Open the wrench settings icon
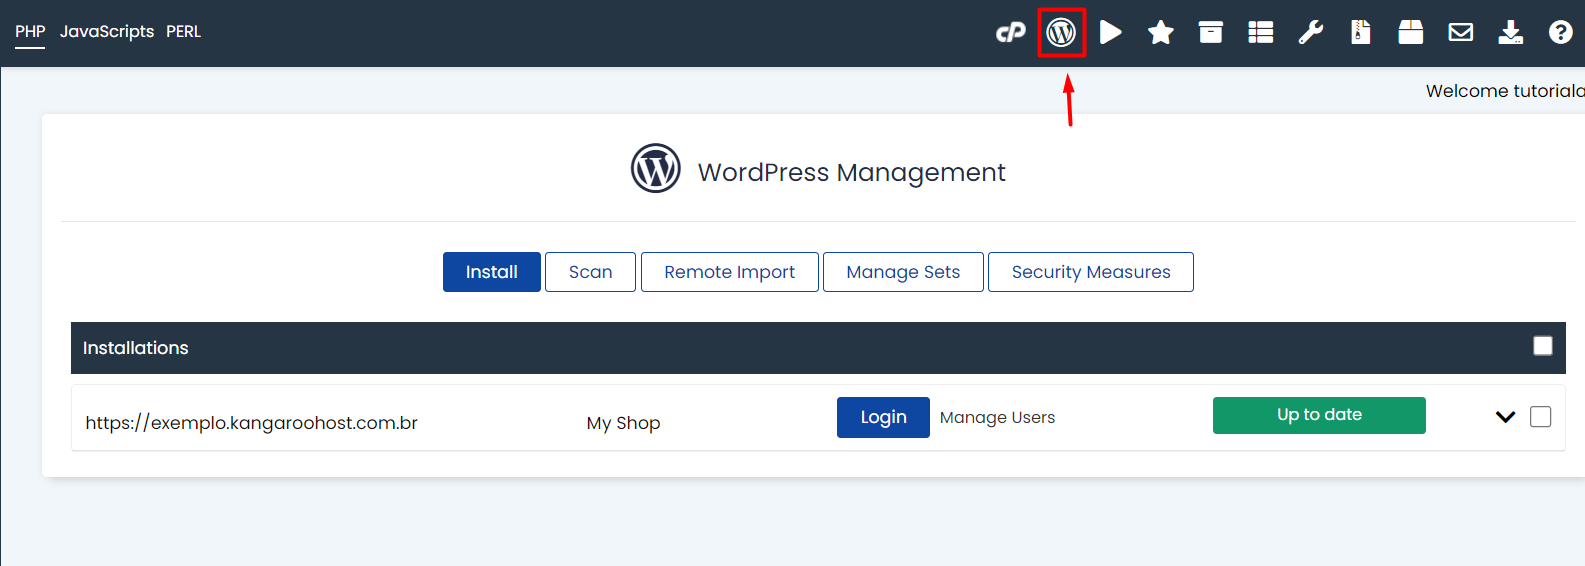This screenshot has width=1585, height=566. pyautogui.click(x=1311, y=33)
